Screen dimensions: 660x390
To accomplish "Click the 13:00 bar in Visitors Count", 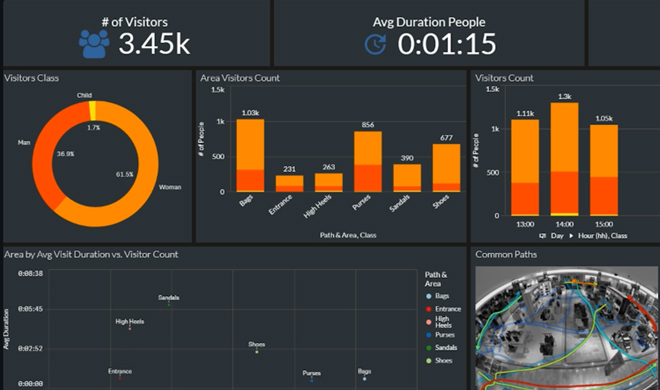I will click(525, 167).
